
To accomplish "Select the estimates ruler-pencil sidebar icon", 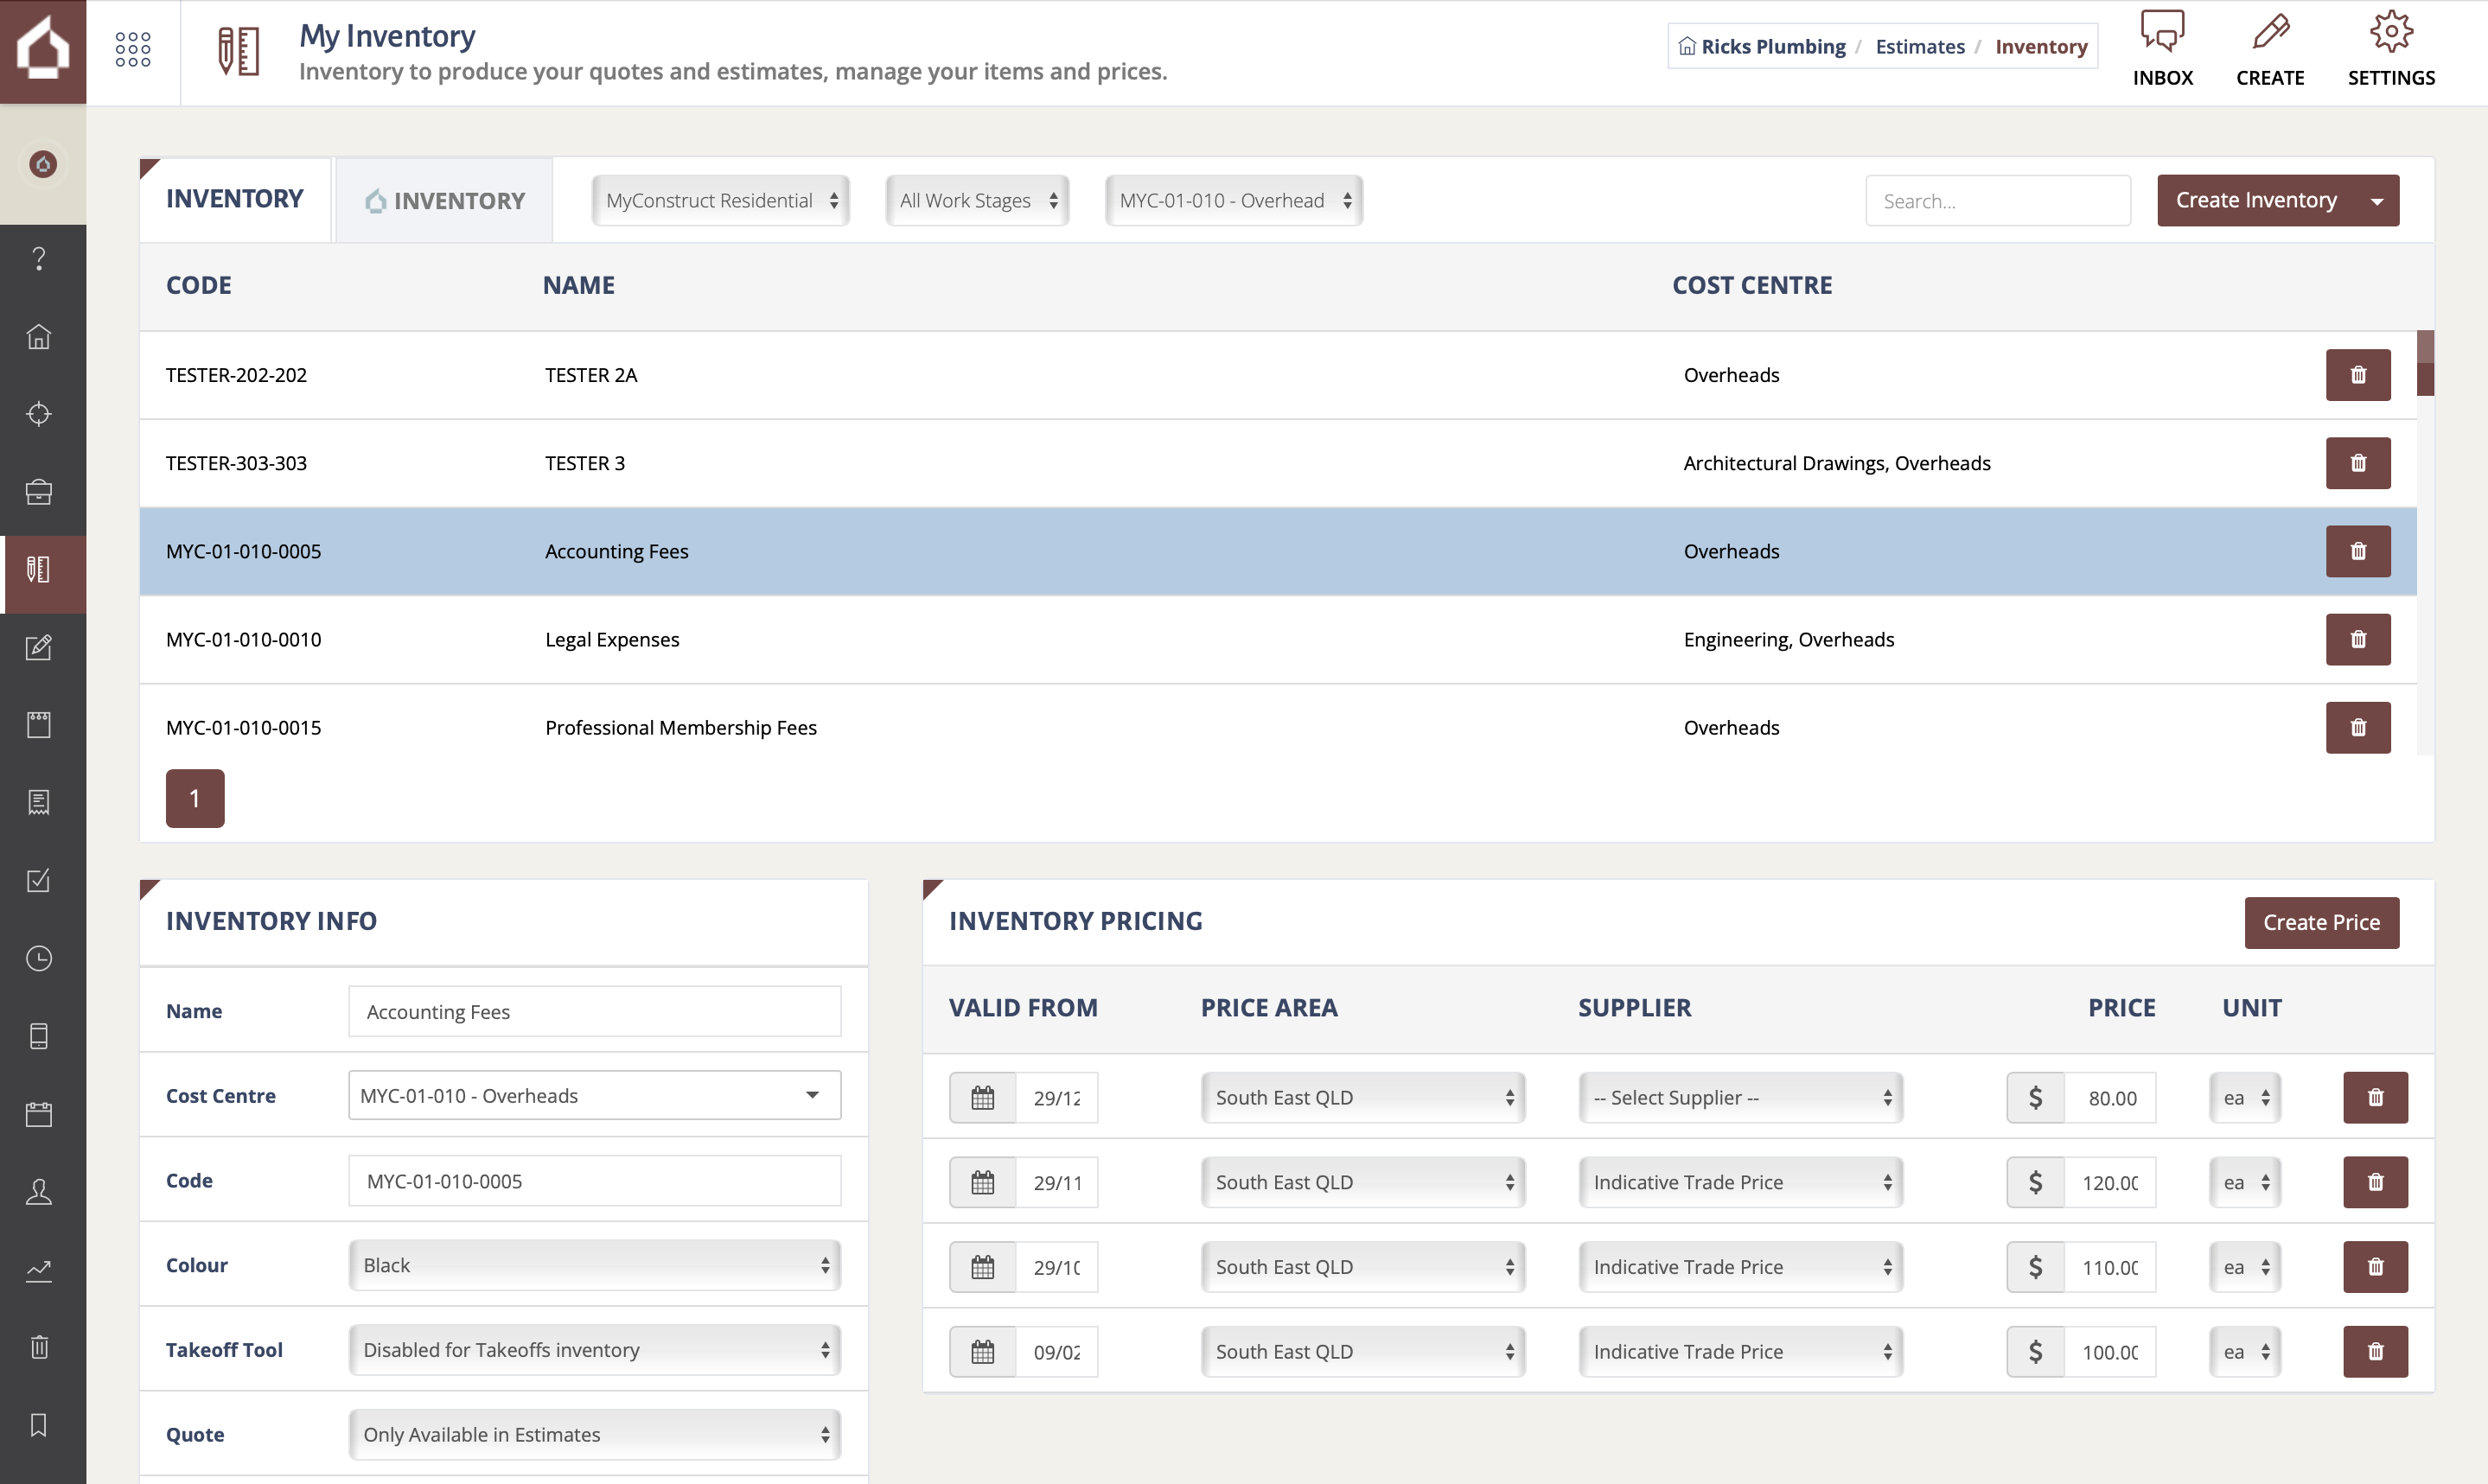I will [39, 570].
